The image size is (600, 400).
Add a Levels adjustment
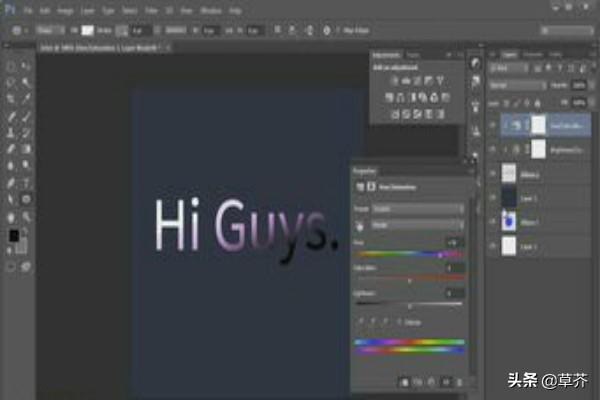pyautogui.click(x=406, y=81)
